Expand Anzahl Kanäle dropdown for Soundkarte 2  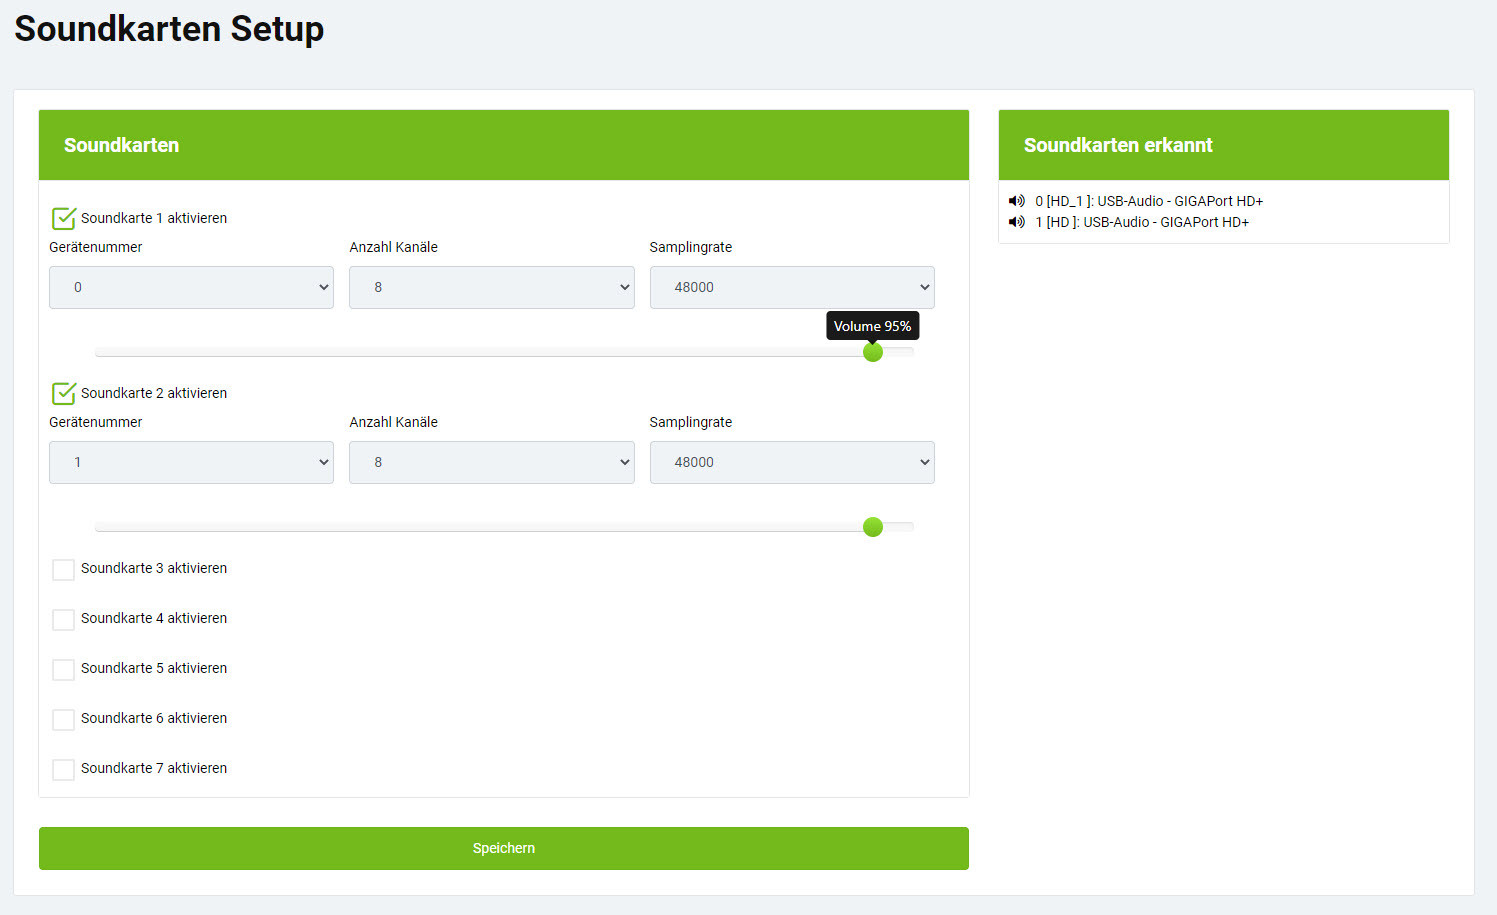click(491, 462)
